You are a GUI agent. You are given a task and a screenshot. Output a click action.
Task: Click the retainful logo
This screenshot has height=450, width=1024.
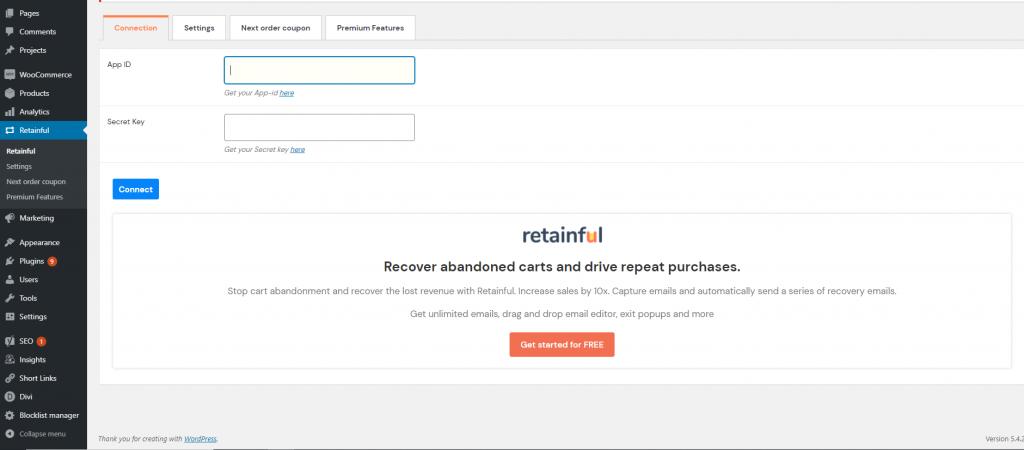pyautogui.click(x=562, y=234)
